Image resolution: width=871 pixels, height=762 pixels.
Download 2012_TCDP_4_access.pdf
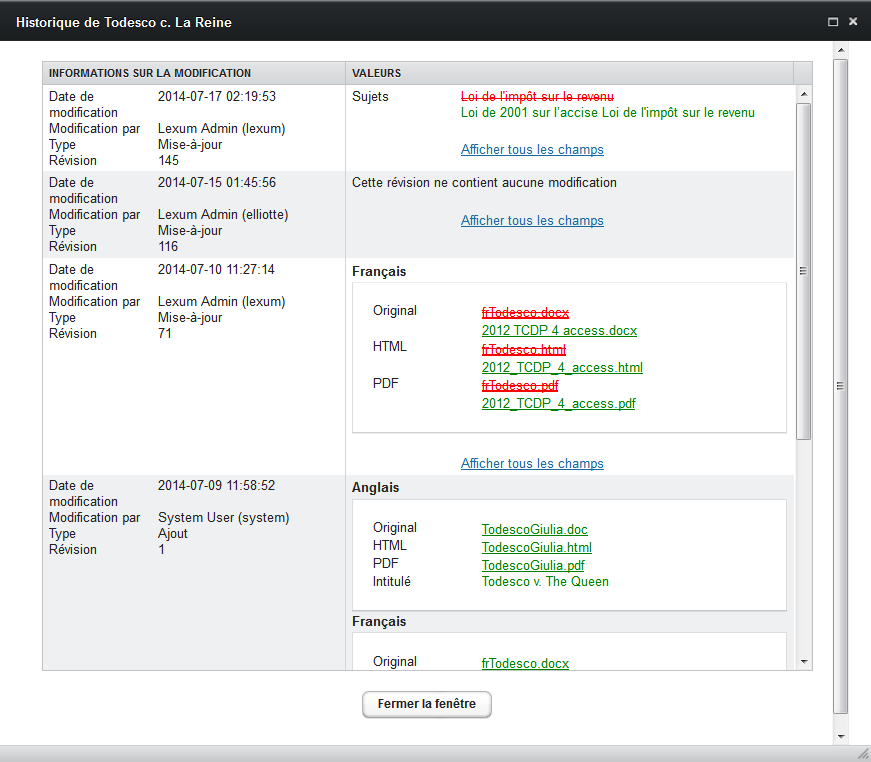(558, 404)
